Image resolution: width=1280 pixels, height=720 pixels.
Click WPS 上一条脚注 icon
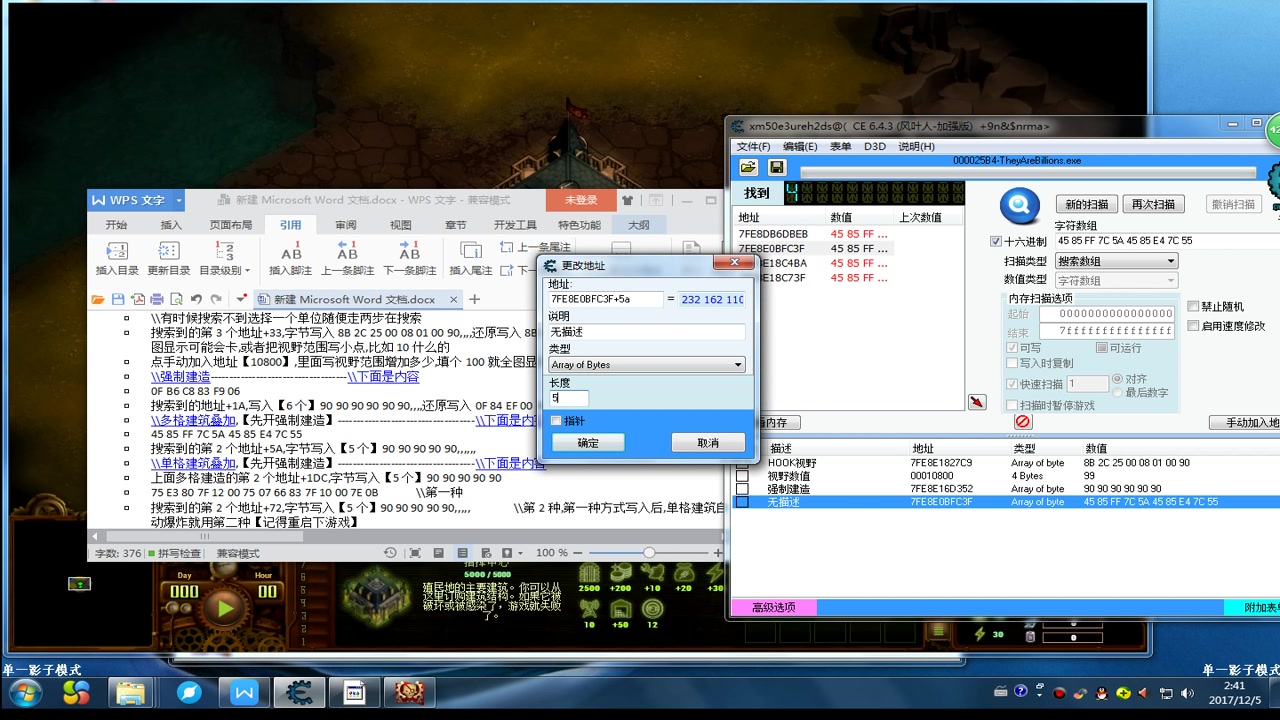pos(347,252)
